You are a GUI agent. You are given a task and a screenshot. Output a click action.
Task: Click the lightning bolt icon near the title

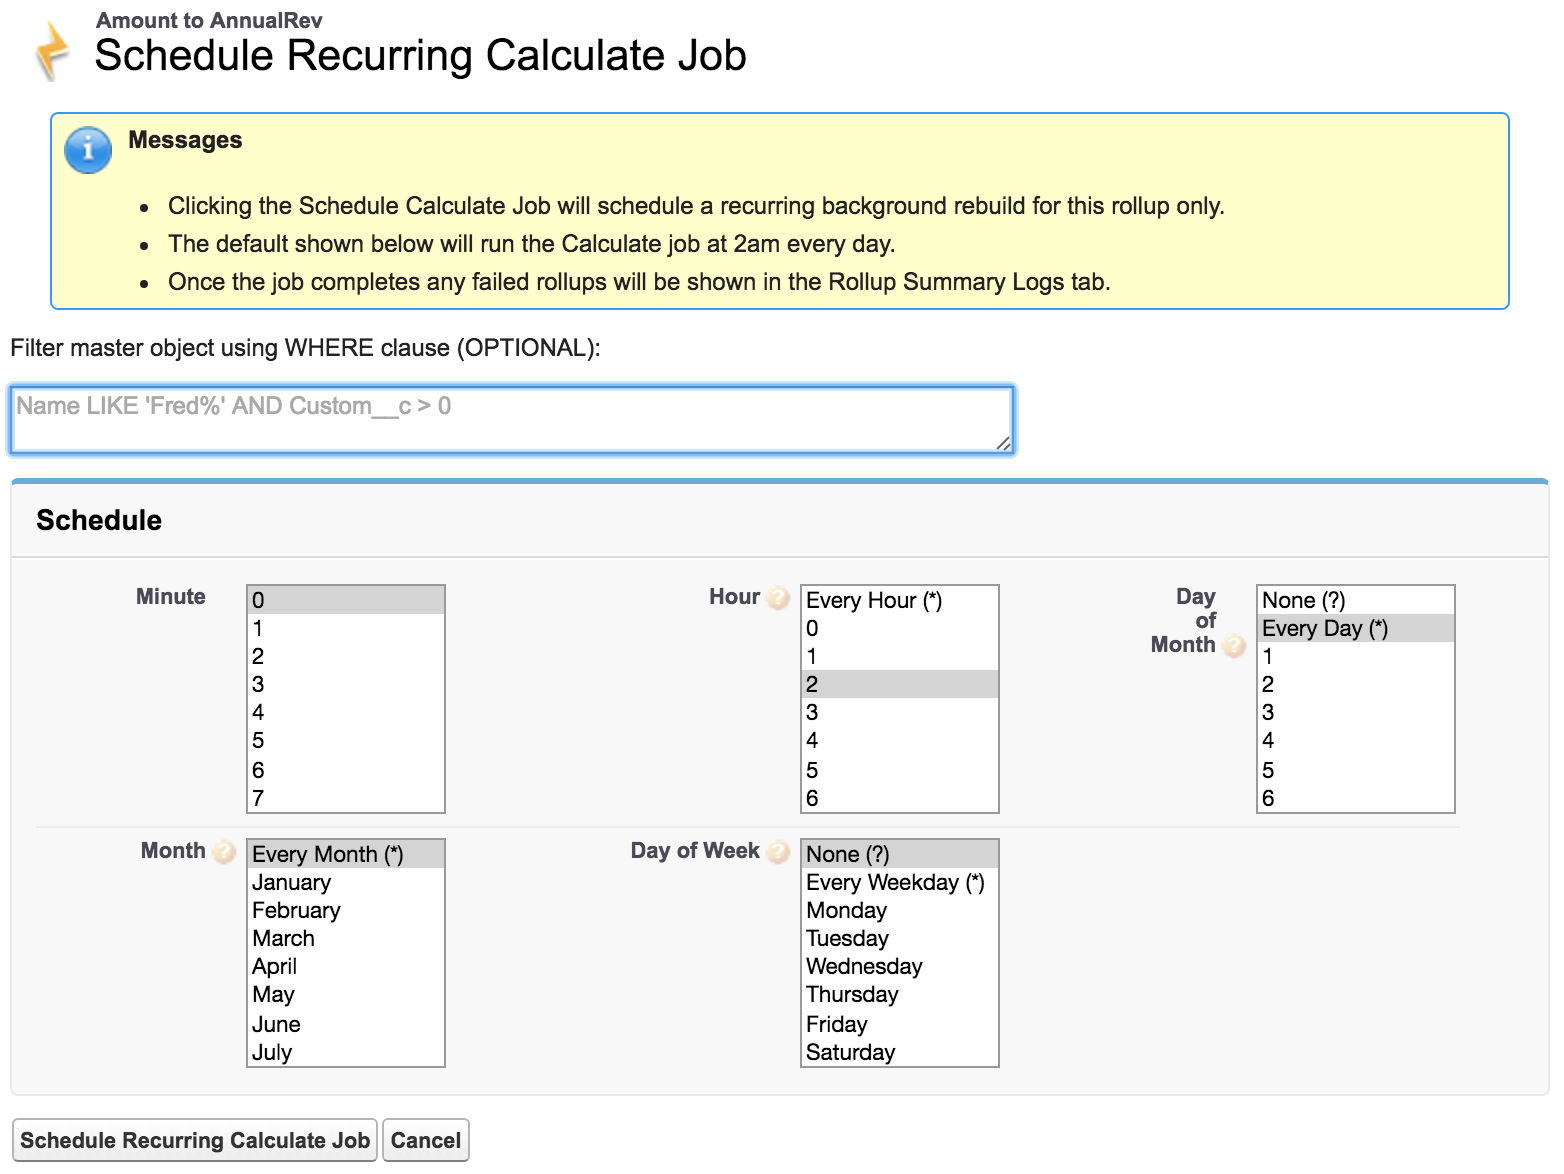tap(52, 50)
